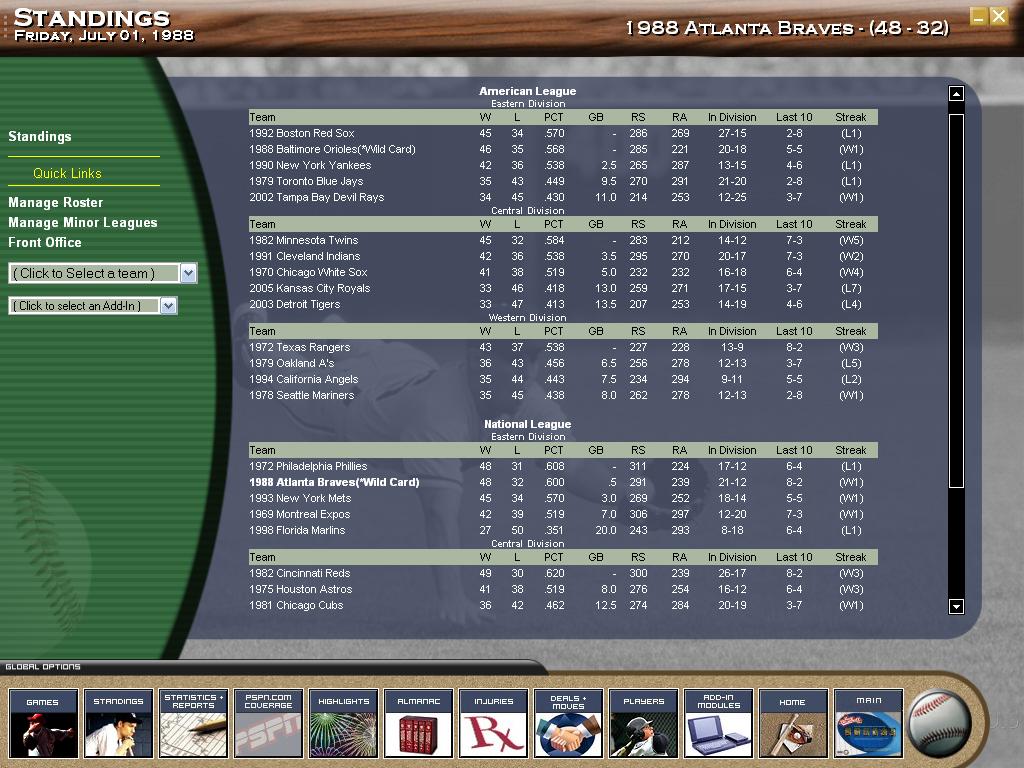Click the 'Click to select an Add-In' combo box

pyautogui.click(x=93, y=306)
